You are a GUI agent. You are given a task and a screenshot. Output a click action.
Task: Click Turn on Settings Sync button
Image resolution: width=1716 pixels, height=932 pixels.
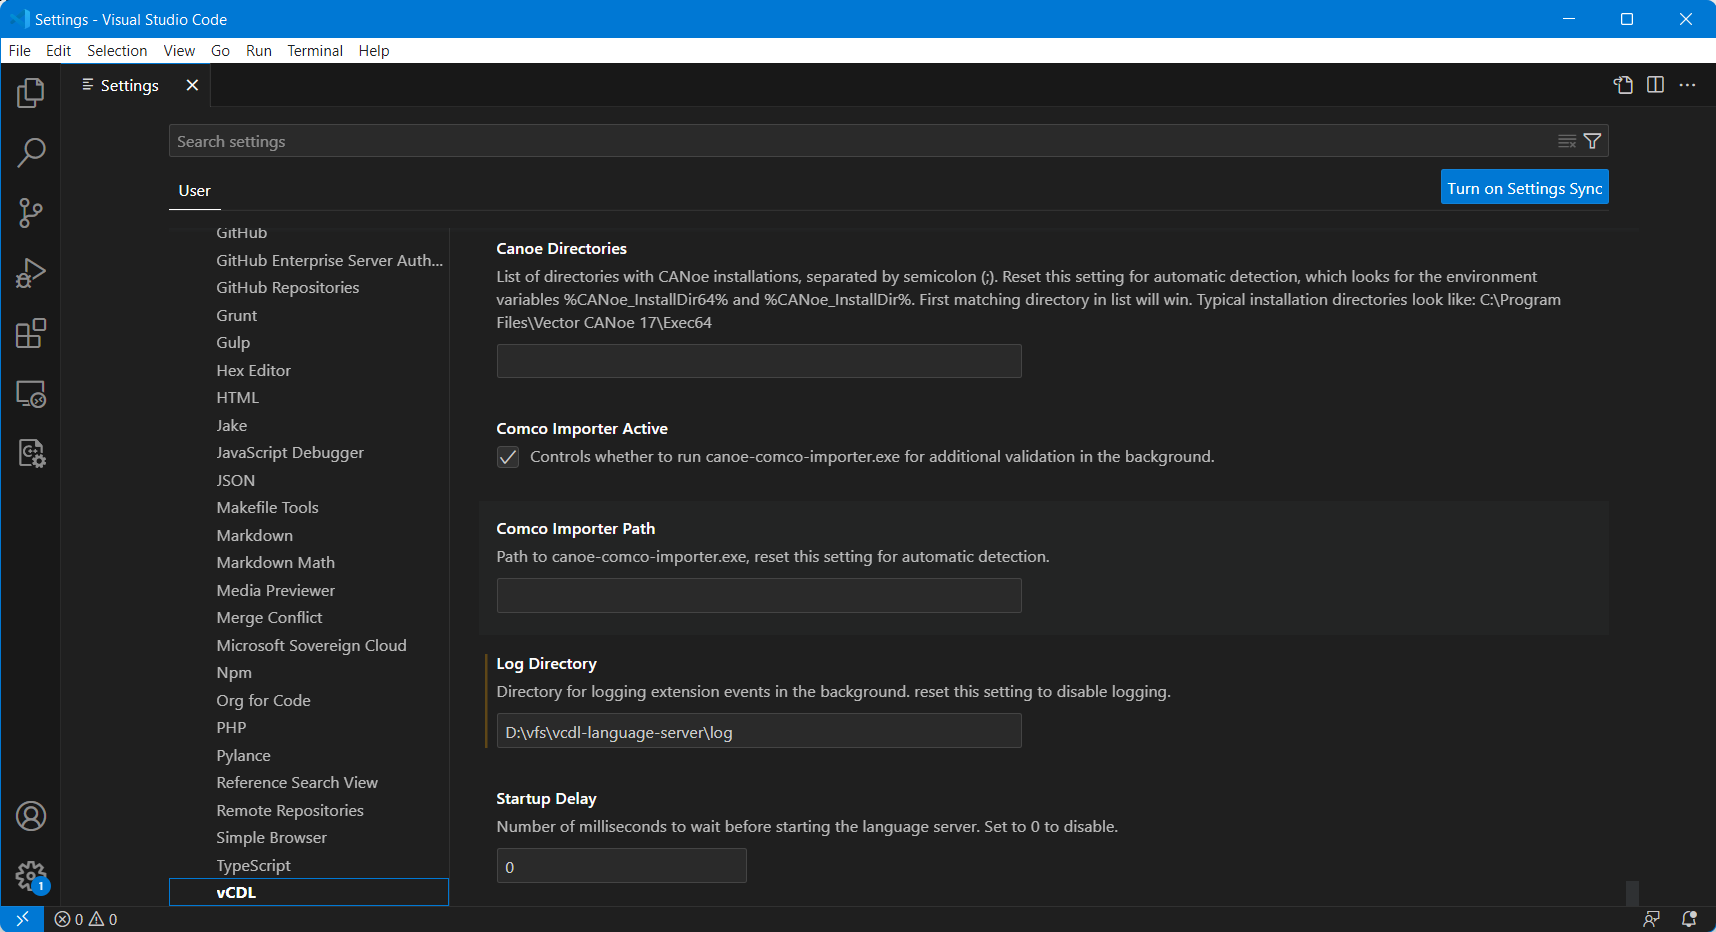tap(1524, 188)
